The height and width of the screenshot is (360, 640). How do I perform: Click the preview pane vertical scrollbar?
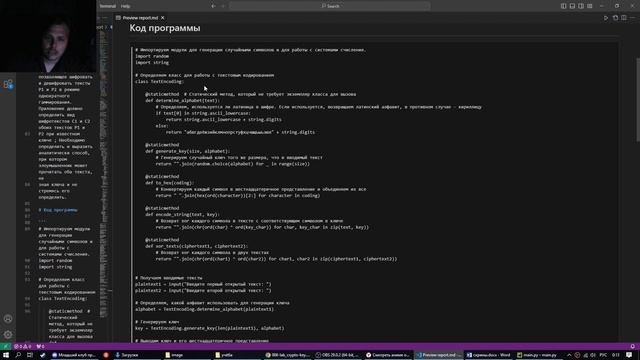[x=638, y=100]
